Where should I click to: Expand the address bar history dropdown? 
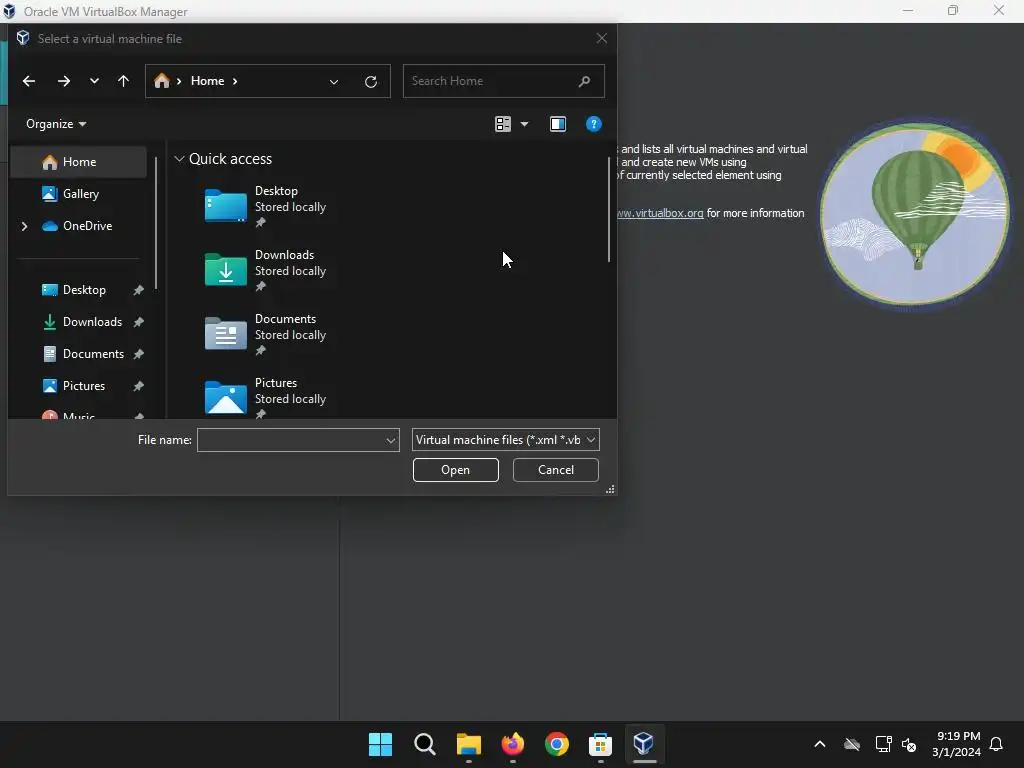tap(334, 82)
